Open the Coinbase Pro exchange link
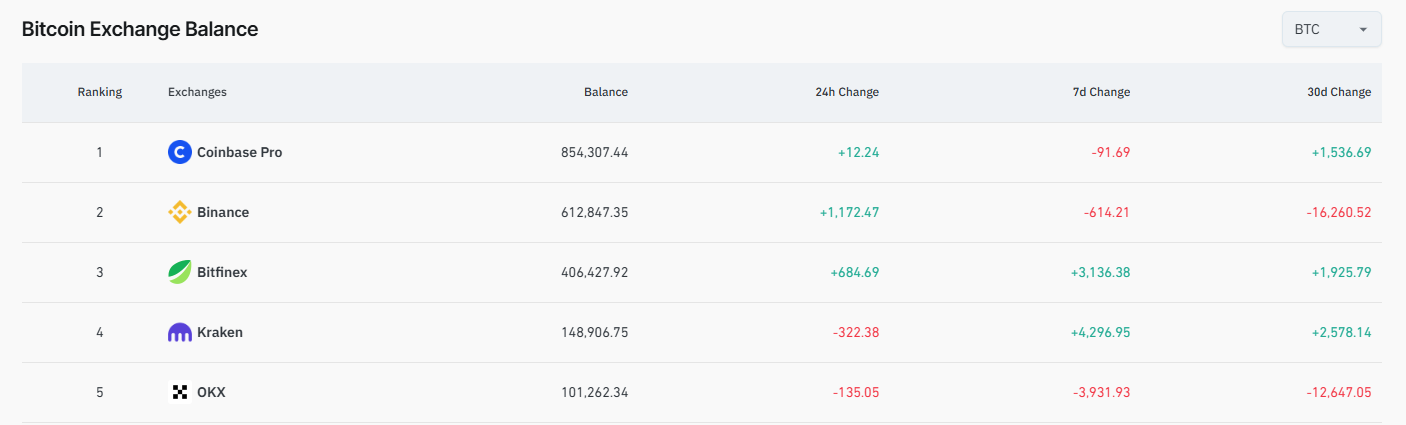1406x425 pixels. pos(239,152)
